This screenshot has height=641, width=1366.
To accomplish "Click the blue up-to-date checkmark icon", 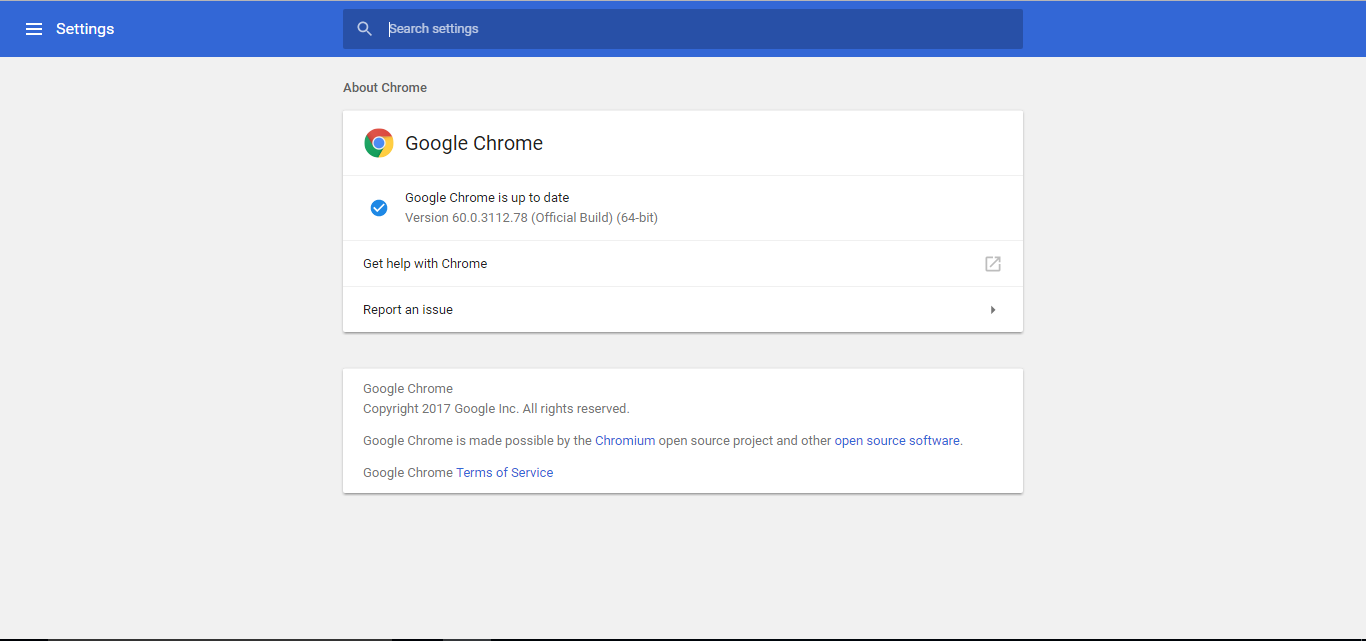I will pos(379,208).
